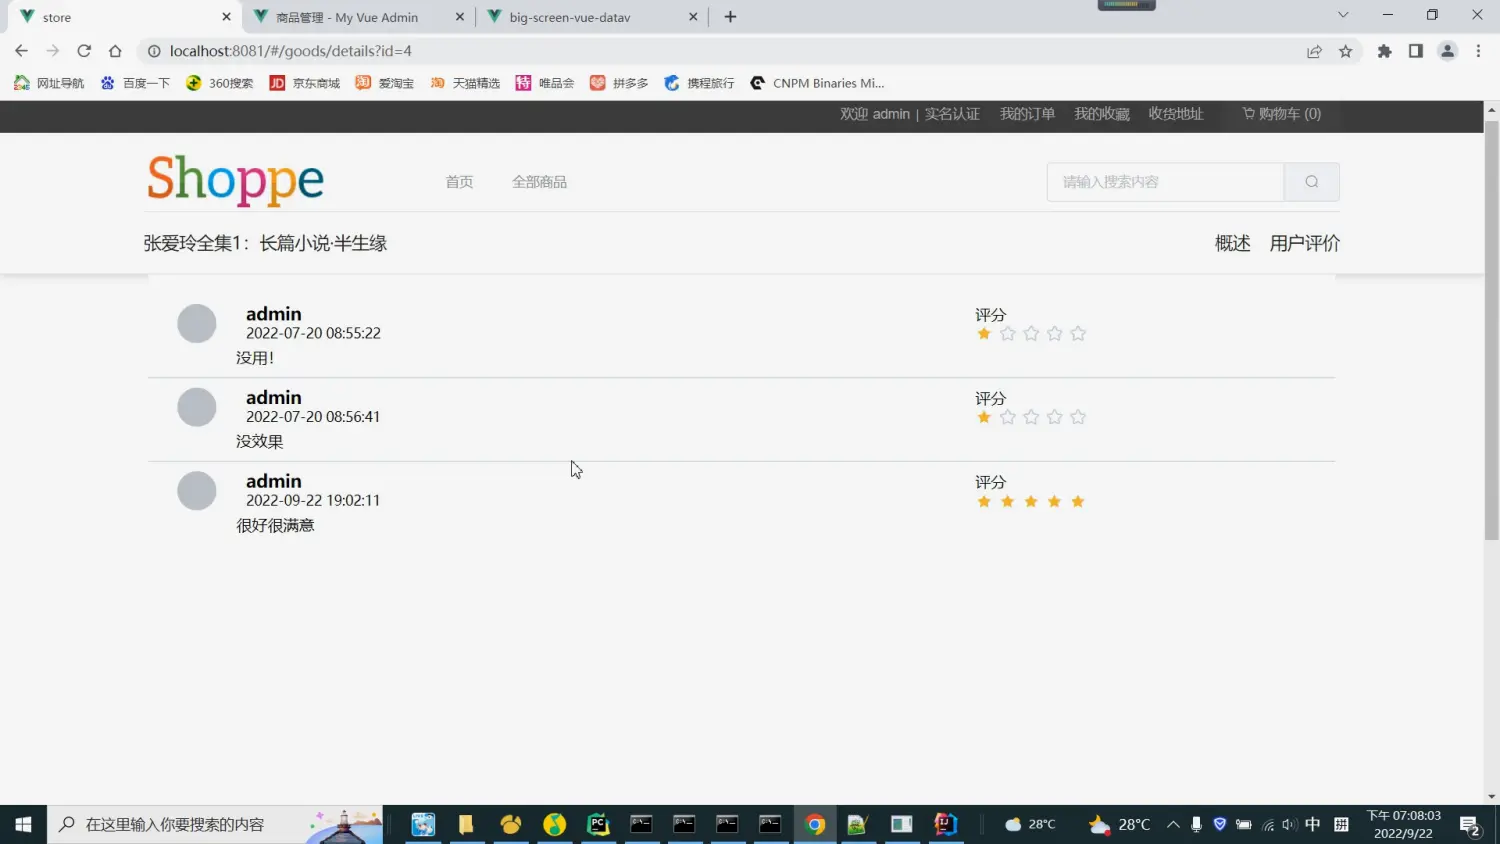Click the Shoppe logo
1500x844 pixels.
click(x=235, y=180)
